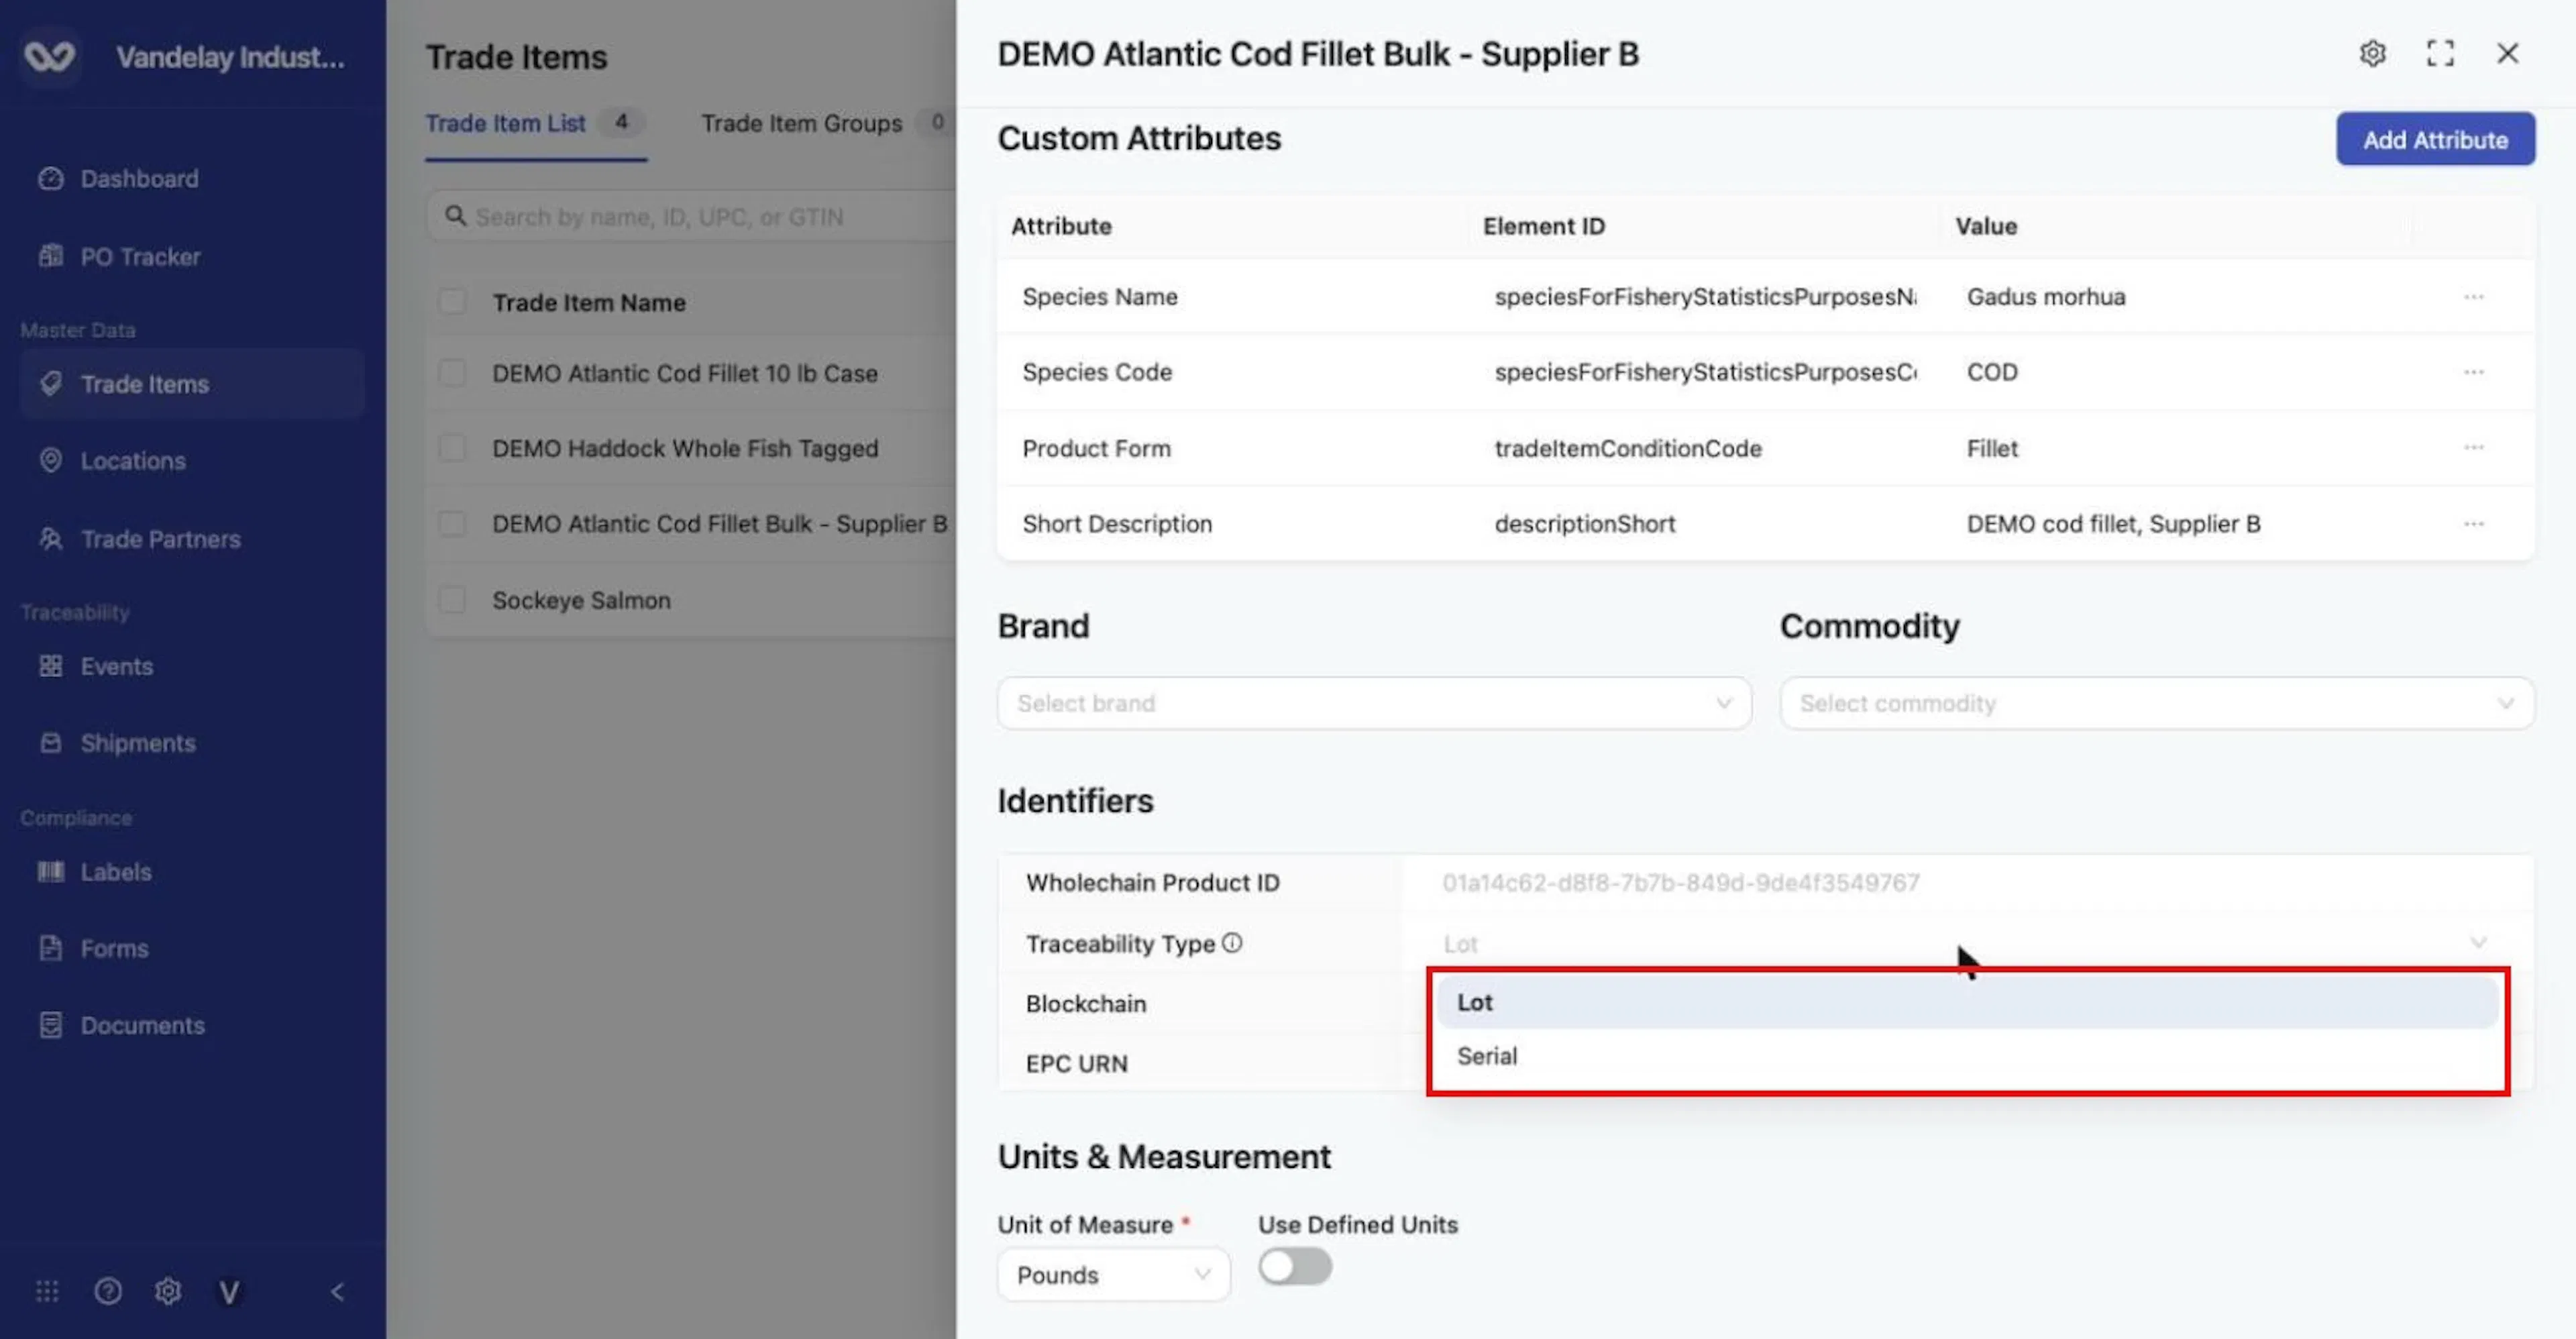2576x1339 pixels.
Task: Open the help question mark icon
Action: click(x=108, y=1291)
